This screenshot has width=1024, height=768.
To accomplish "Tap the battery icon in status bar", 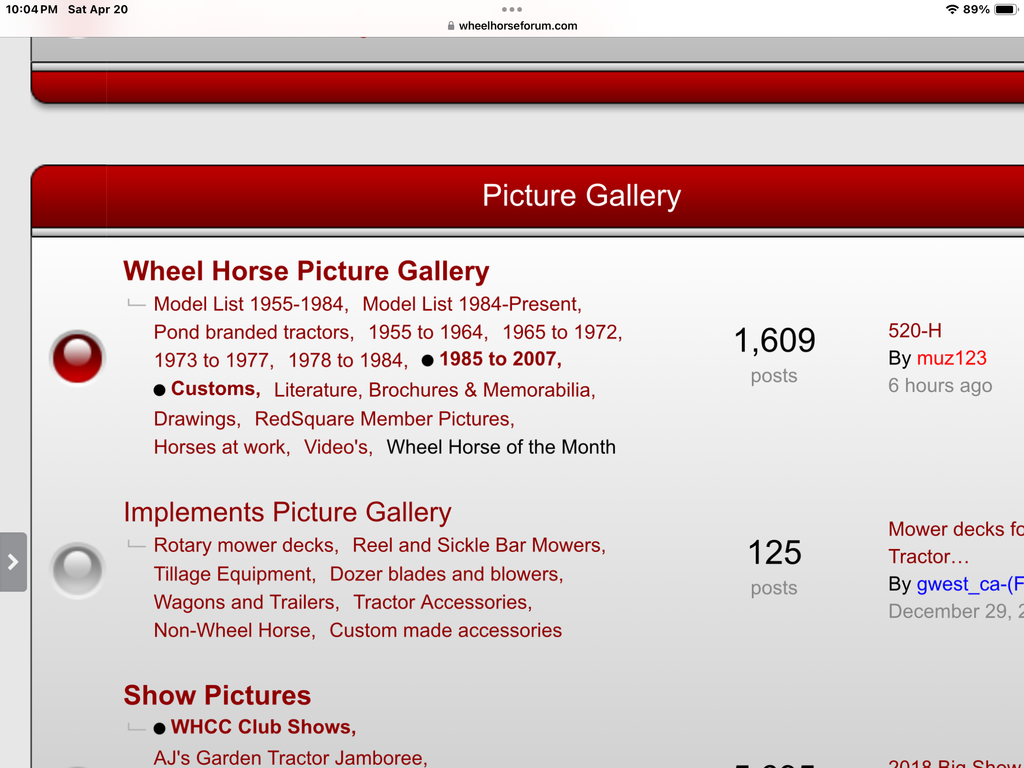I will coord(1005,10).
